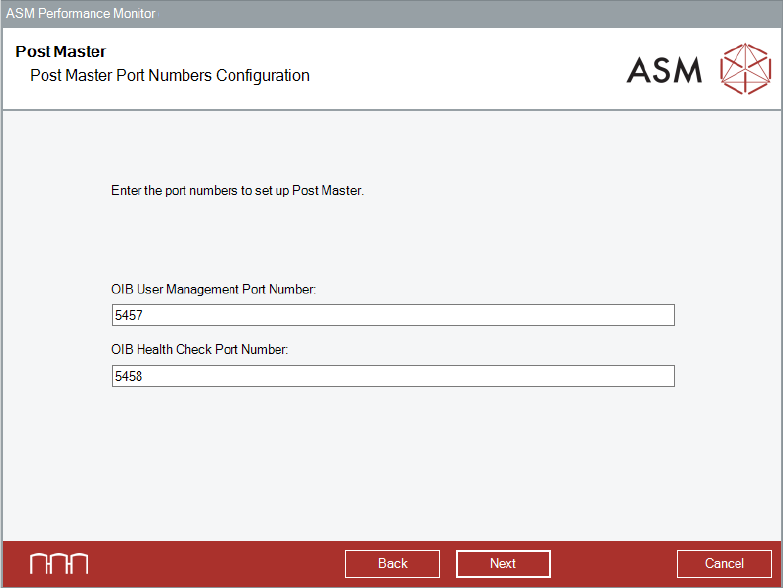Click the OIB Health Check Port Number label
Image resolution: width=783 pixels, height=588 pixels.
click(199, 350)
